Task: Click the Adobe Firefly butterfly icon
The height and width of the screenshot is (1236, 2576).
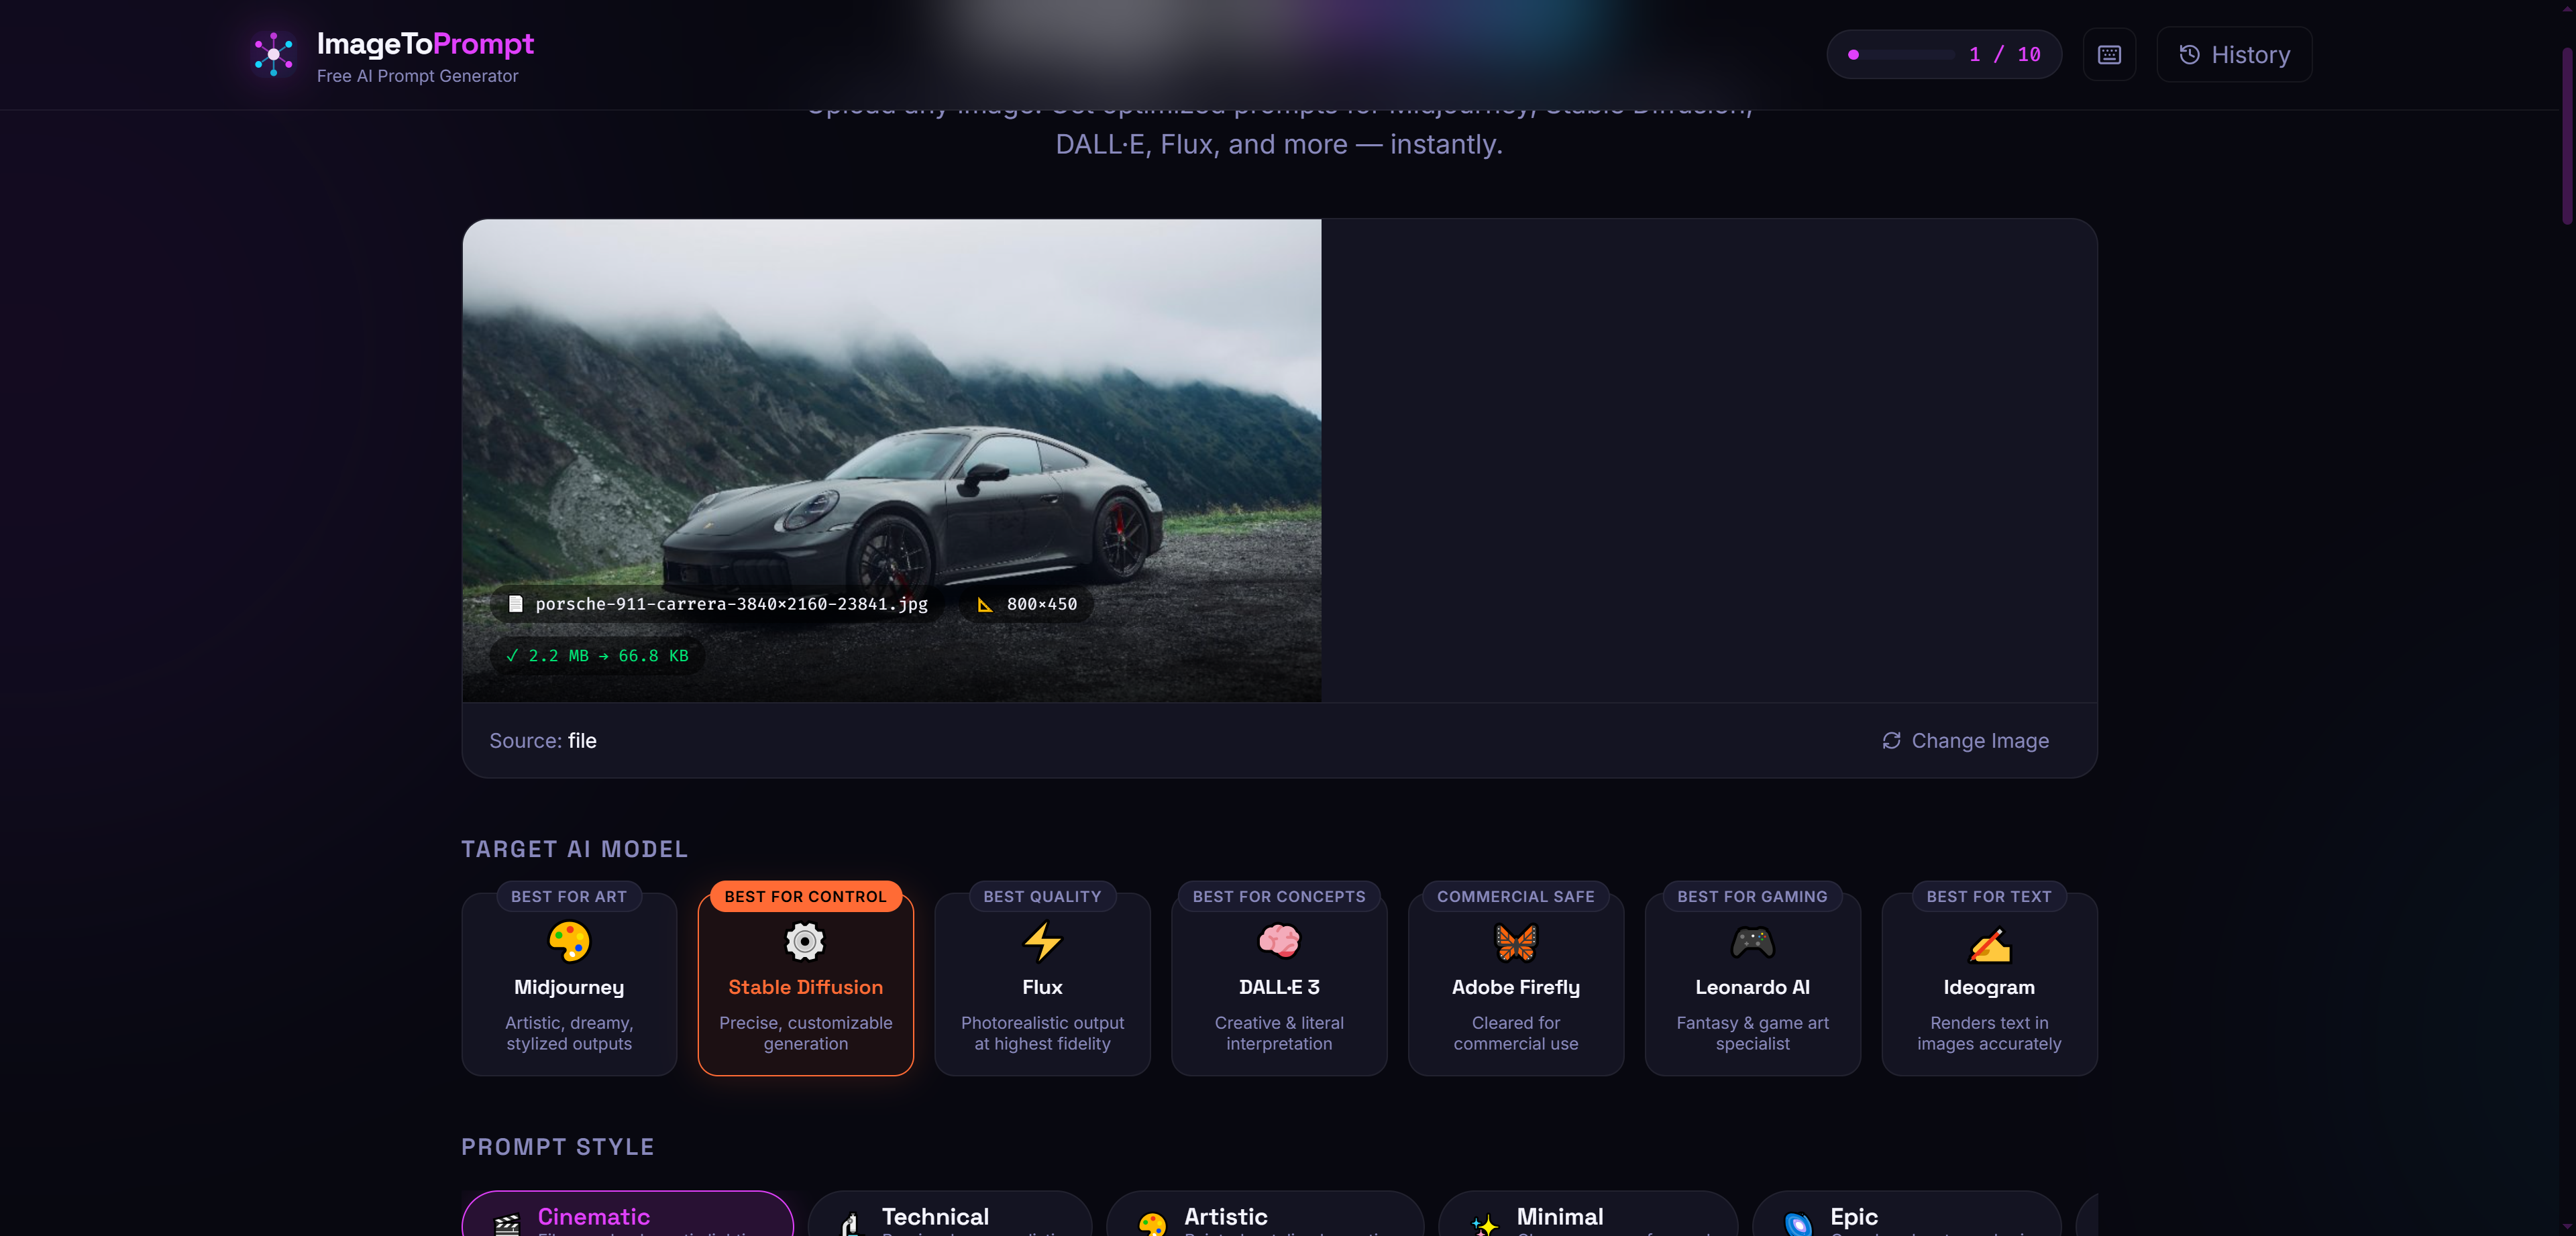Action: (x=1515, y=941)
